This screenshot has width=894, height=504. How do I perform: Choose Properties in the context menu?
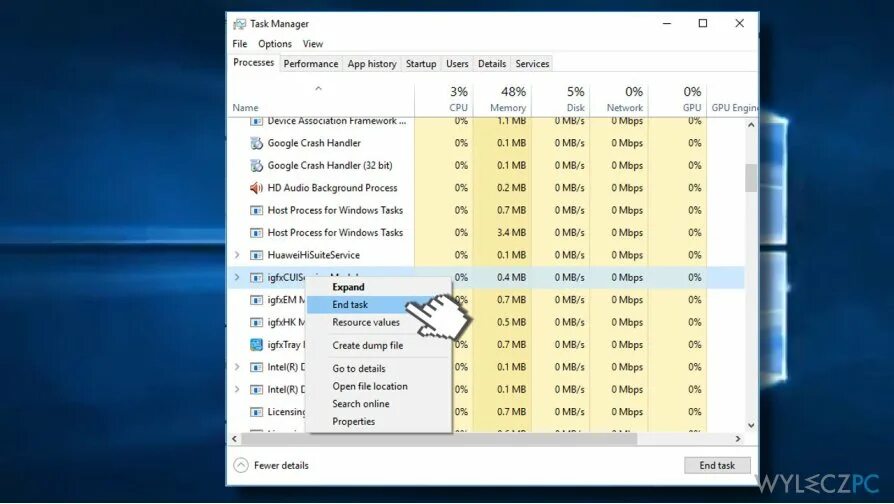click(x=379, y=421)
